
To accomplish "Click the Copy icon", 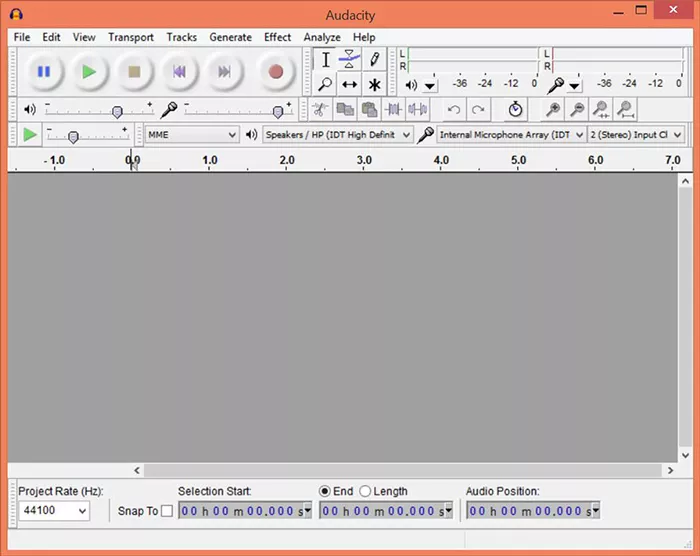I will (345, 109).
